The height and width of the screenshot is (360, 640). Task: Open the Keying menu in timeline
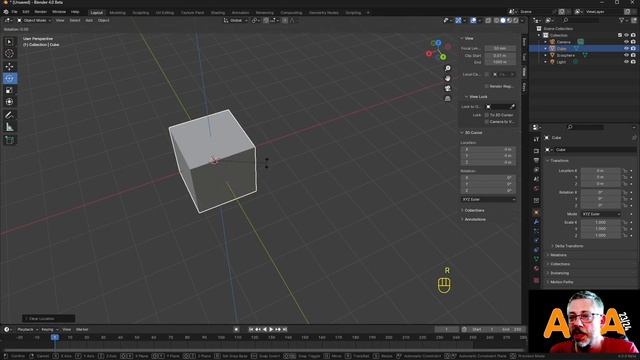pos(49,329)
